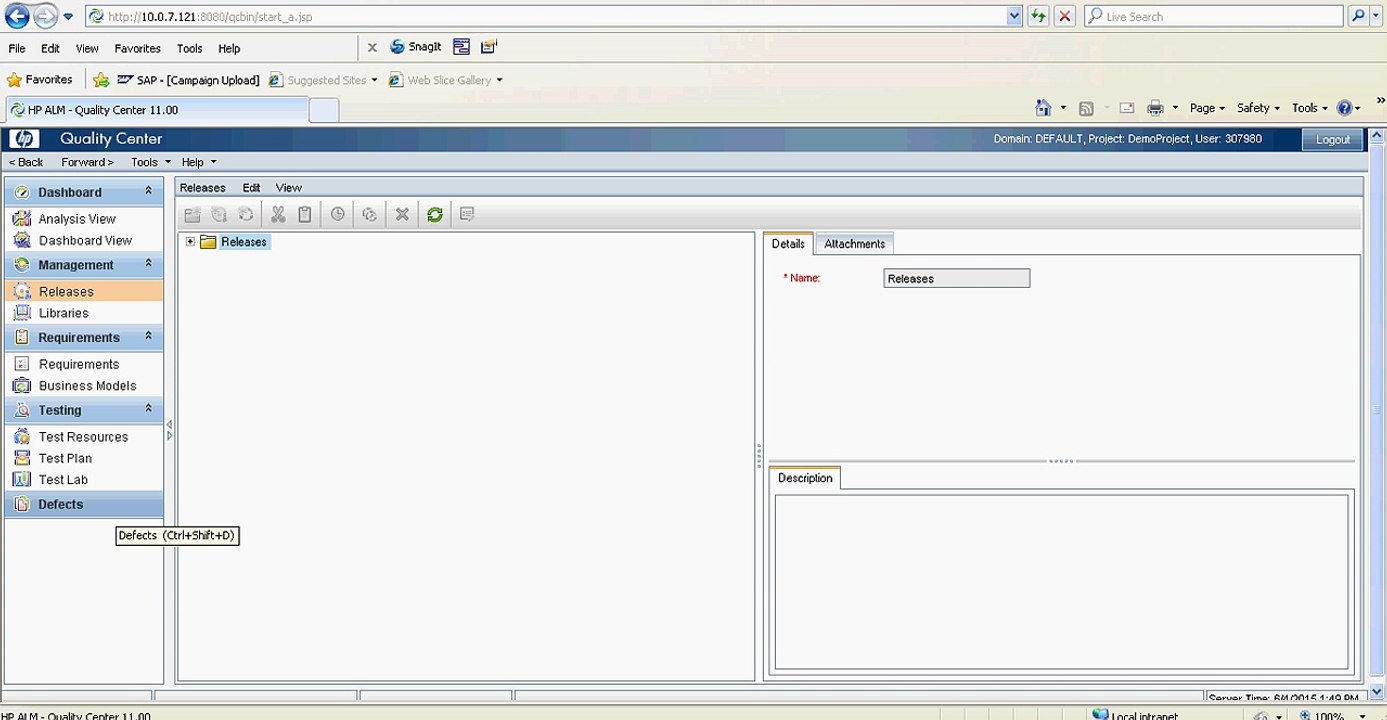The width and height of the screenshot is (1387, 720).
Task: Click the browser Stop loading icon
Action: tap(1065, 16)
